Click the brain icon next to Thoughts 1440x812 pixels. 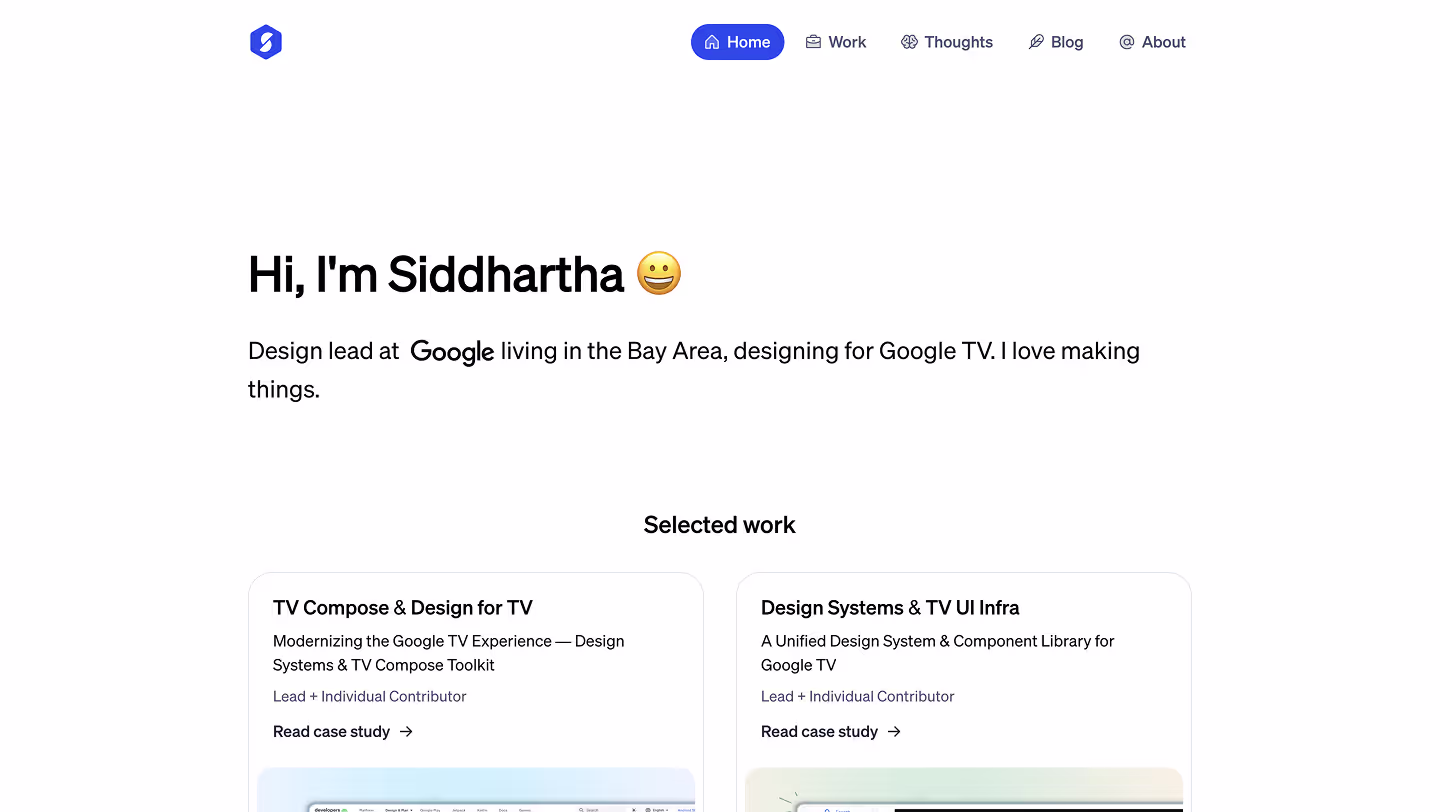pos(909,42)
